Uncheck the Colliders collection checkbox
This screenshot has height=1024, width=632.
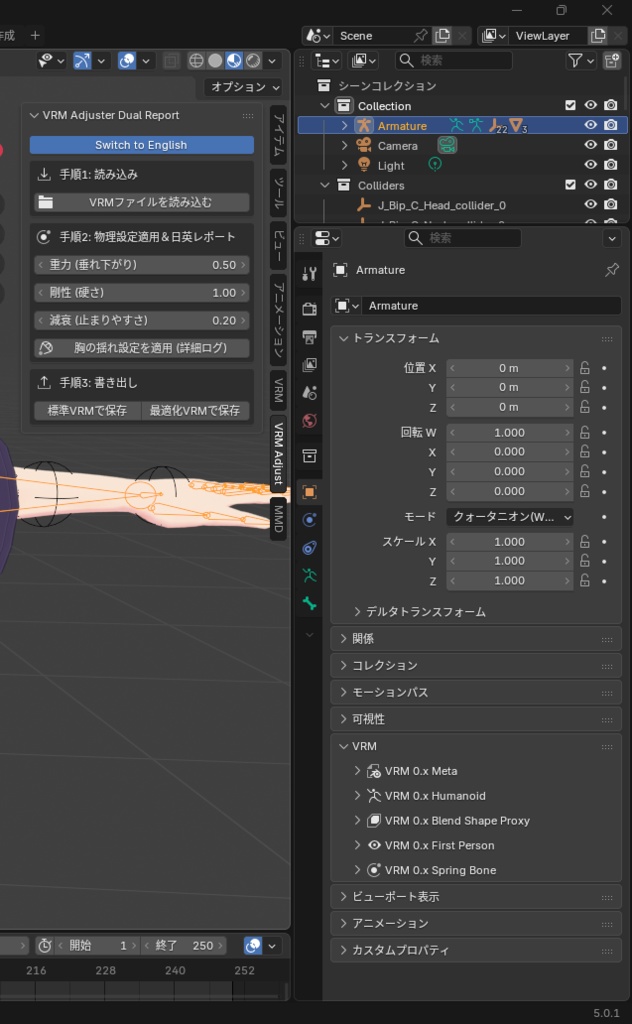coord(570,185)
